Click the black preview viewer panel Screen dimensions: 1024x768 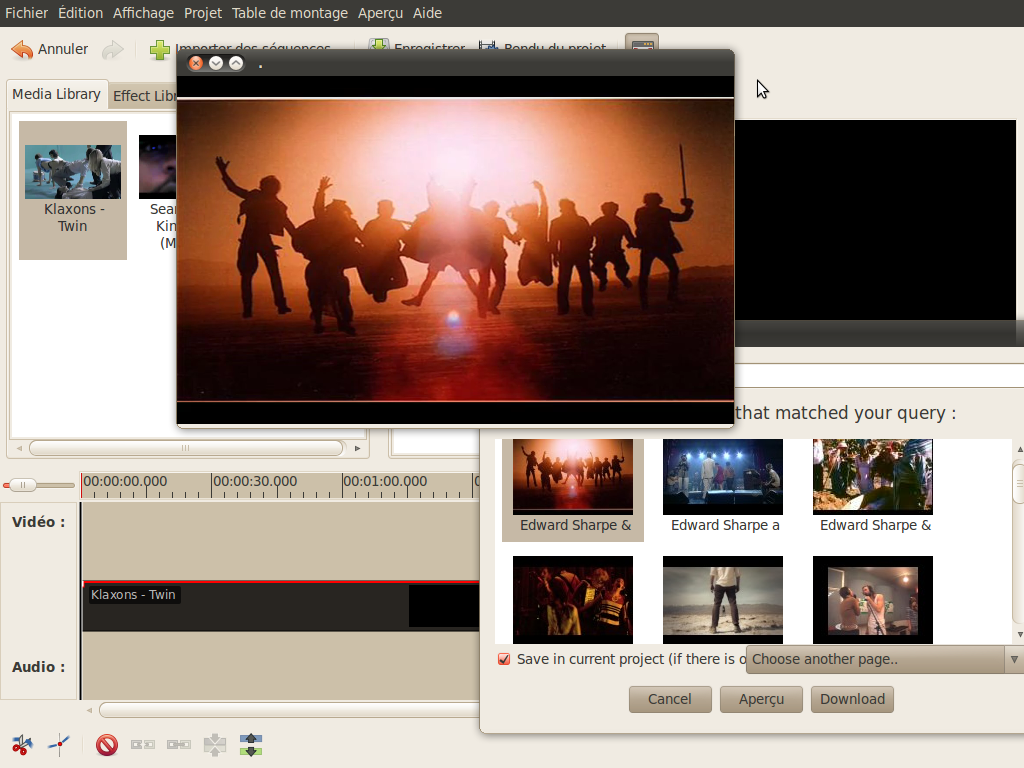pyautogui.click(x=876, y=220)
